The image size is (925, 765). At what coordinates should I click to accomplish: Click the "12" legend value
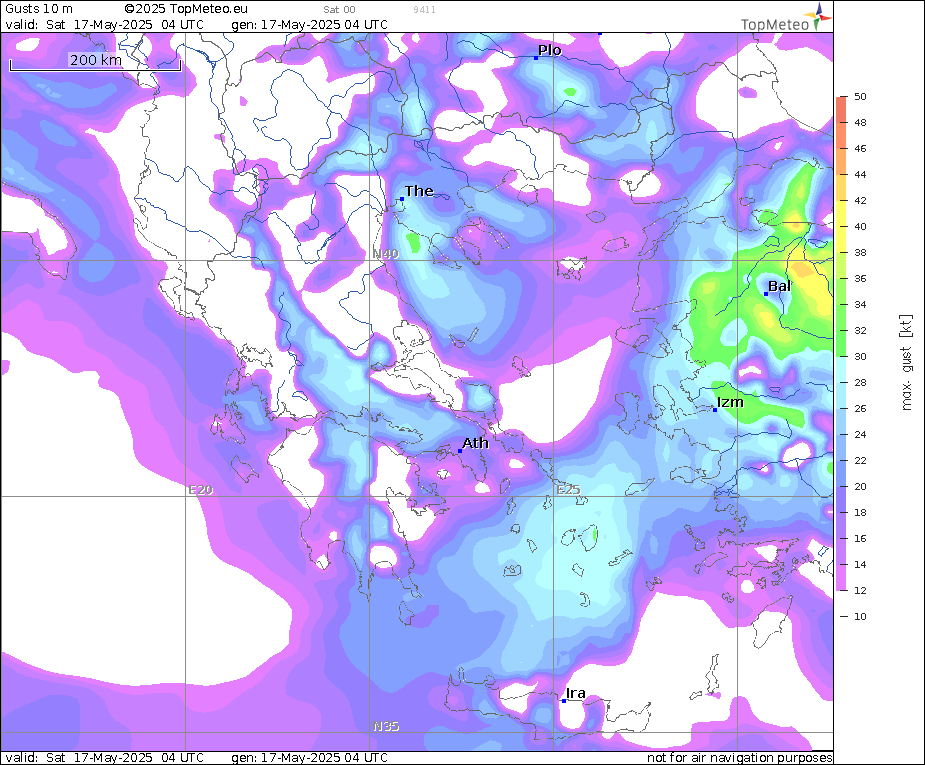pyautogui.click(x=861, y=590)
